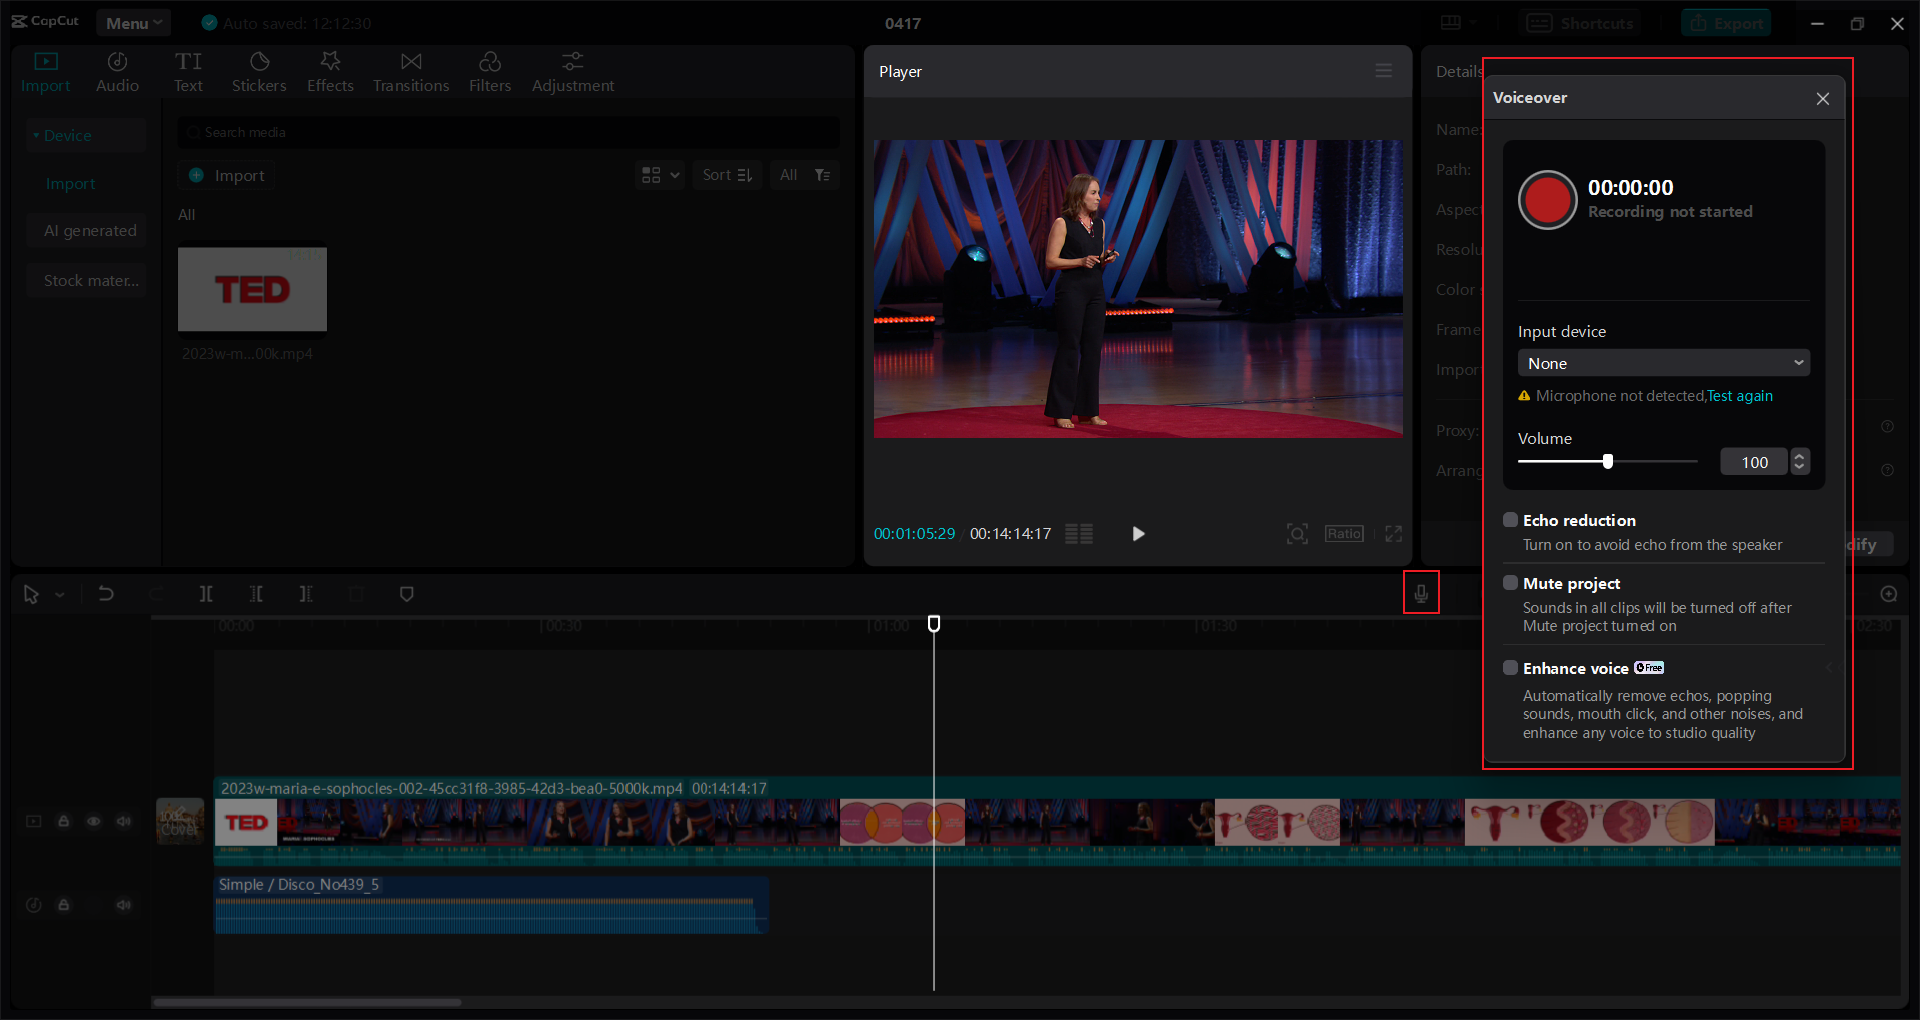
Task: Select the 2023w-m...00k.mp4 media thumbnail
Action: point(251,289)
